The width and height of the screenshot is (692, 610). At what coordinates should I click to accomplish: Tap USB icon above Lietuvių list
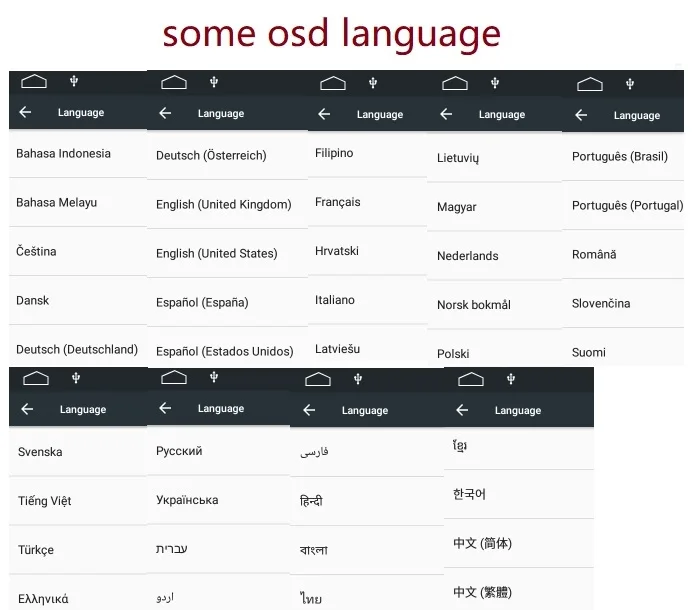point(495,83)
